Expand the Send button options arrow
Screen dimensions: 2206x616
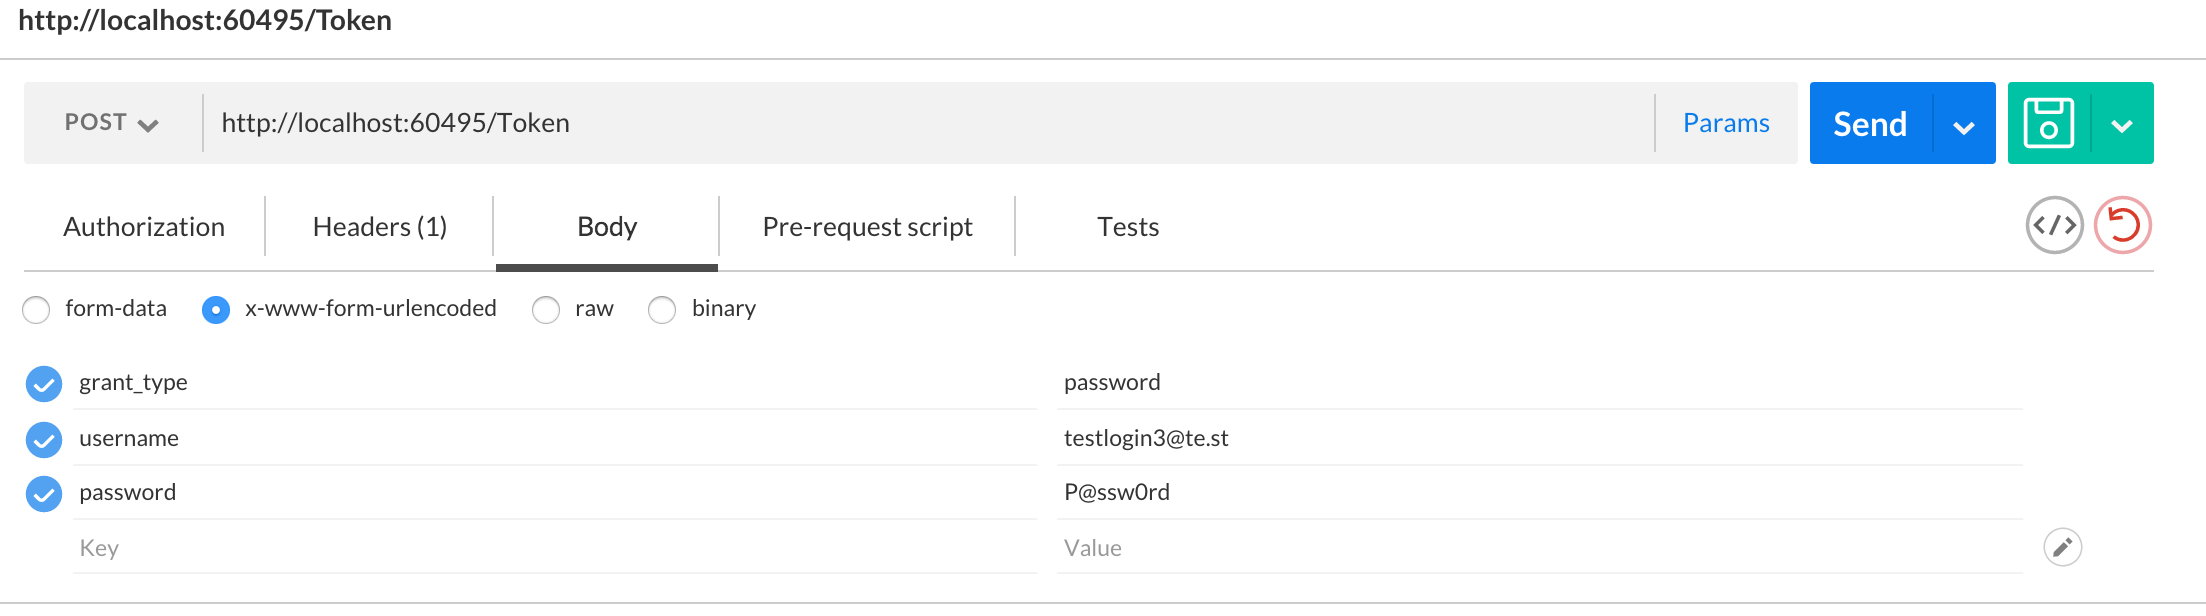click(1964, 125)
